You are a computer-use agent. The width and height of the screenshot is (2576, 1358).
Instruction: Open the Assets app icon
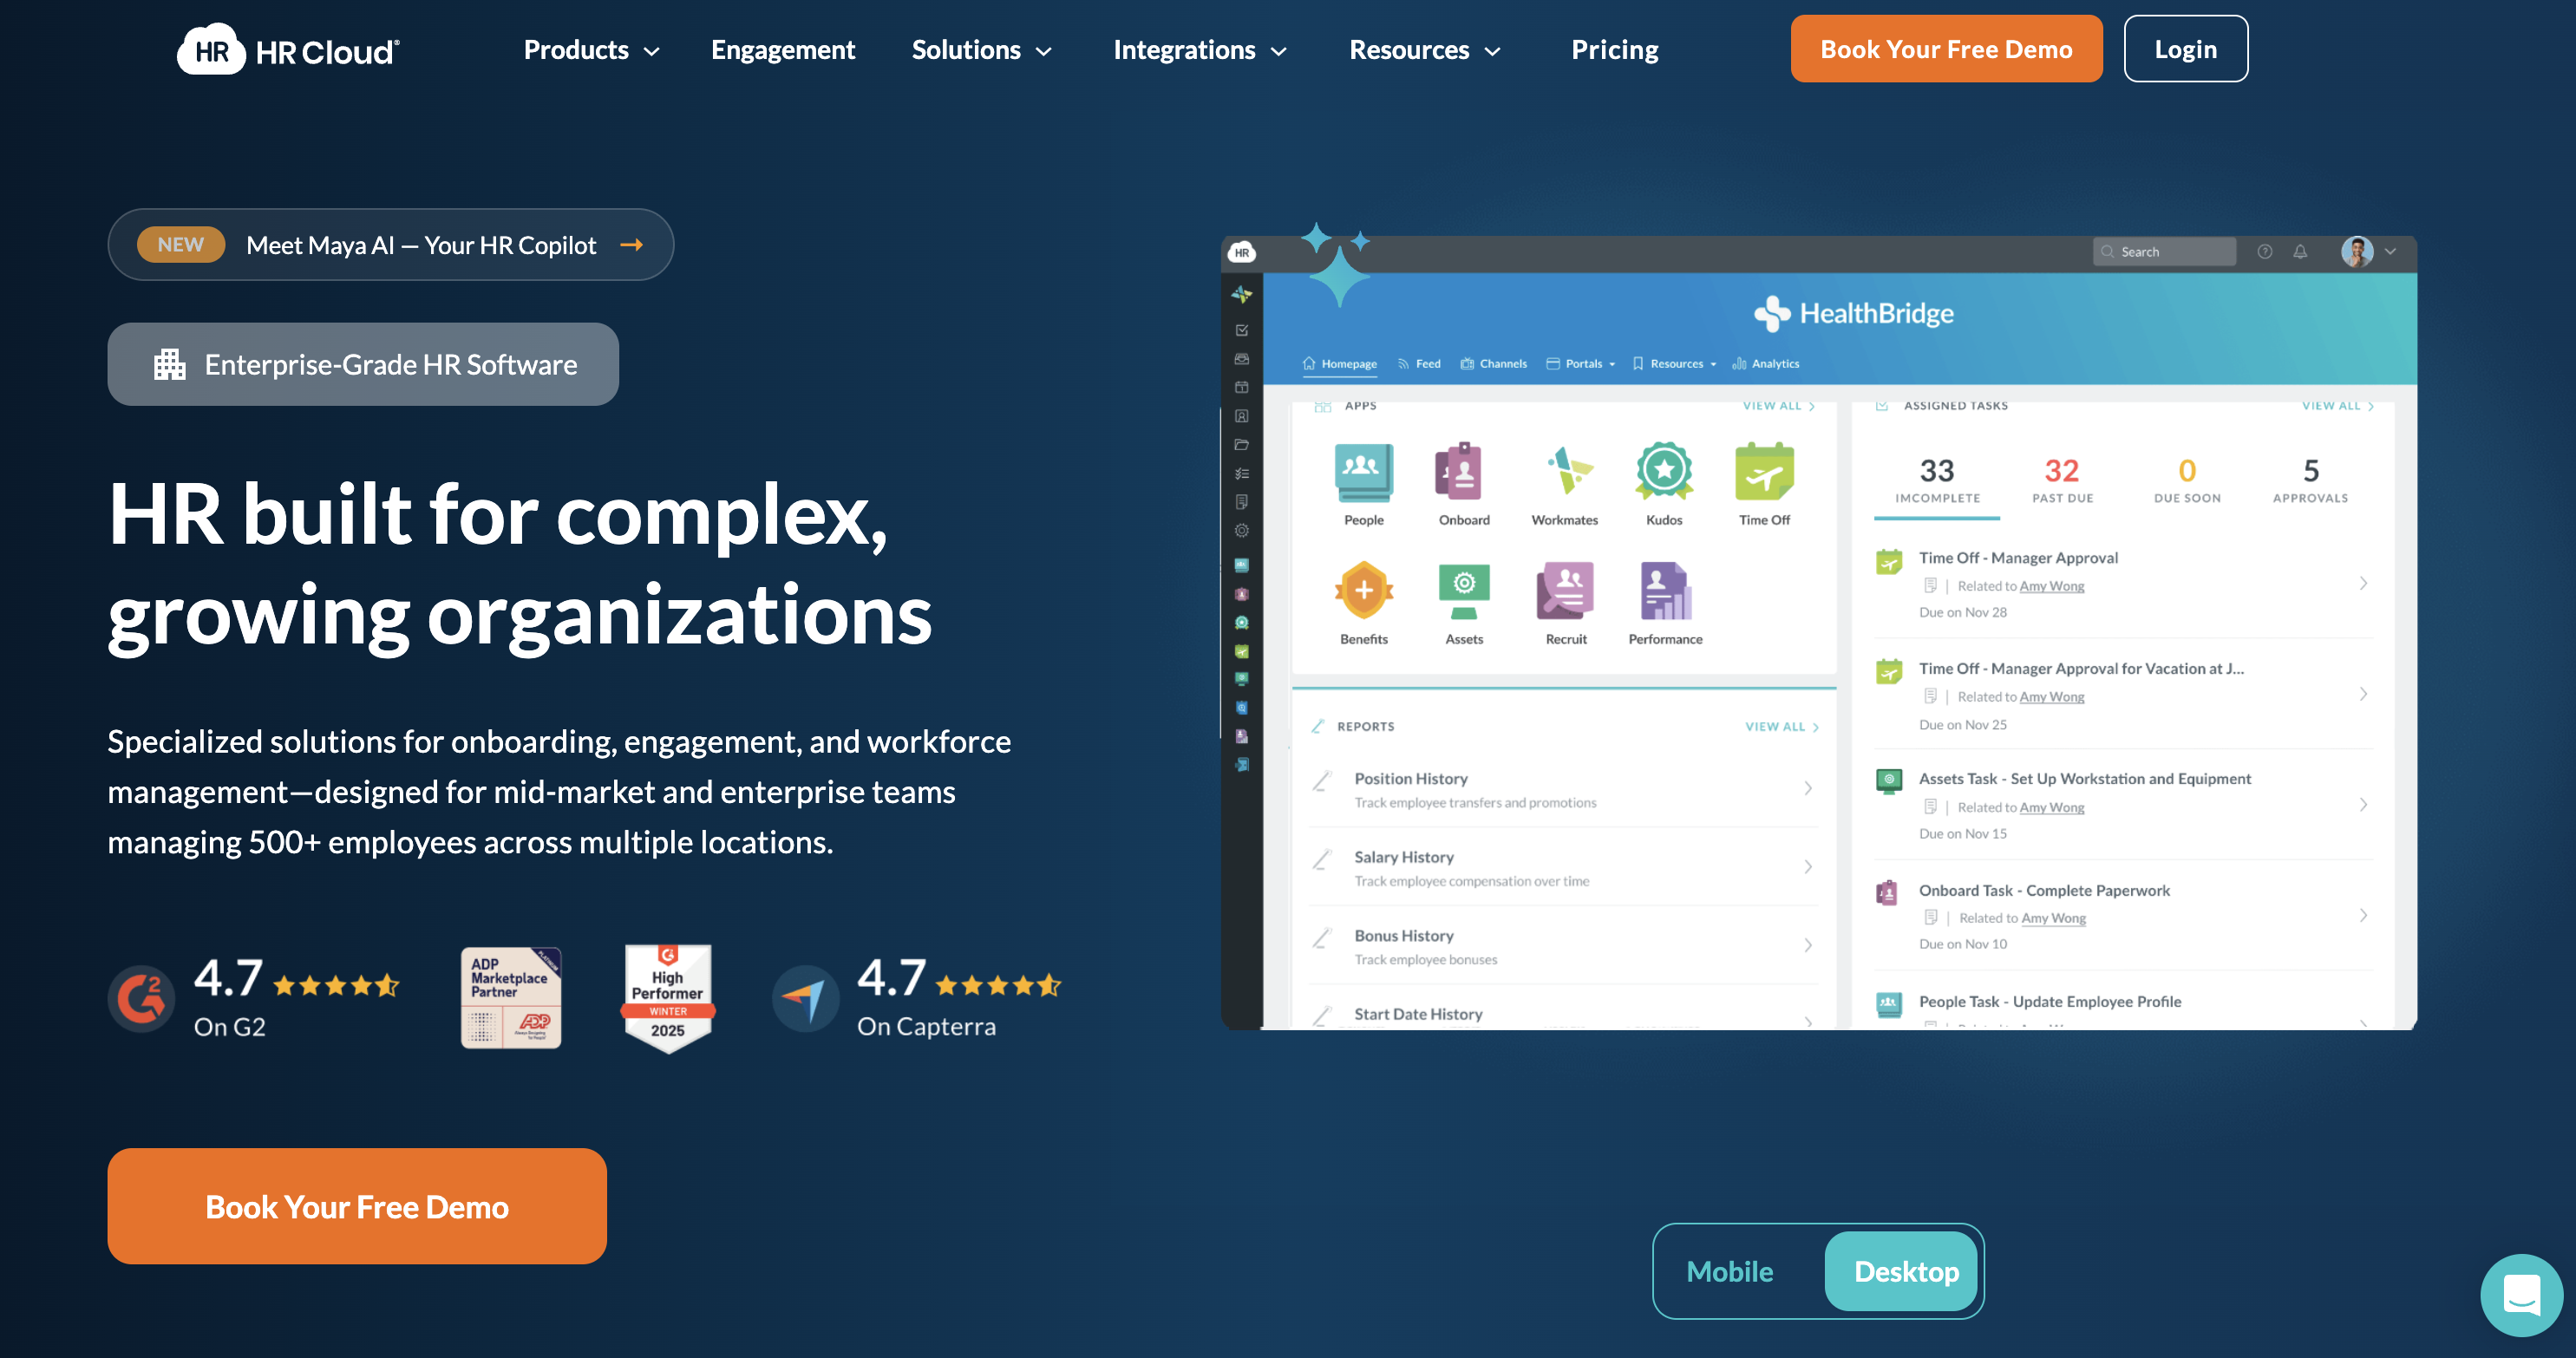click(x=1464, y=590)
